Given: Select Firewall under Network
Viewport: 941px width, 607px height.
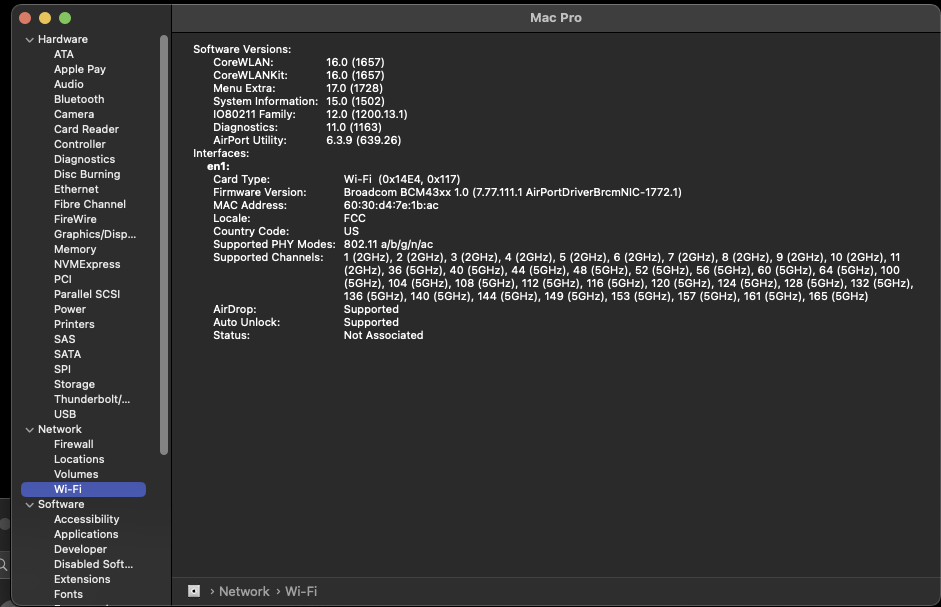Looking at the screenshot, I should coord(73,444).
